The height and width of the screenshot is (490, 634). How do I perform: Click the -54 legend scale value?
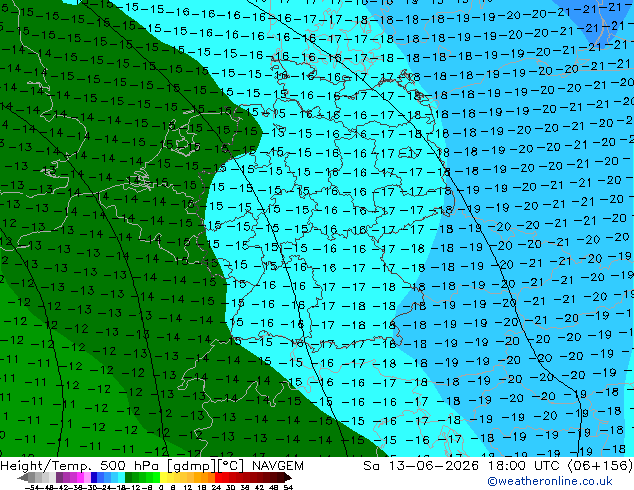[32, 487]
